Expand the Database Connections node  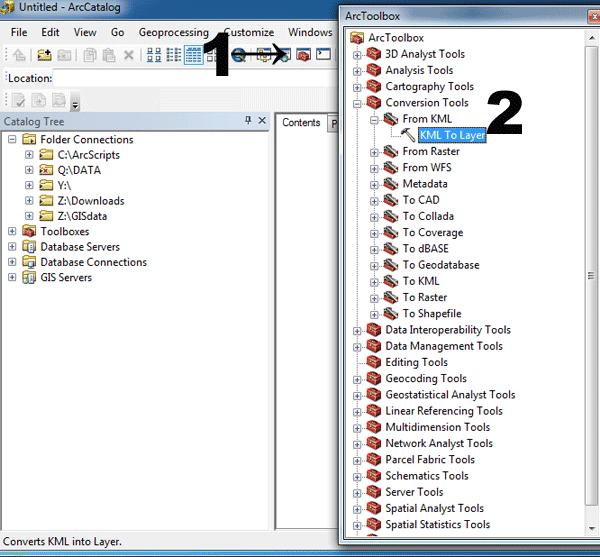pyautogui.click(x=12, y=262)
